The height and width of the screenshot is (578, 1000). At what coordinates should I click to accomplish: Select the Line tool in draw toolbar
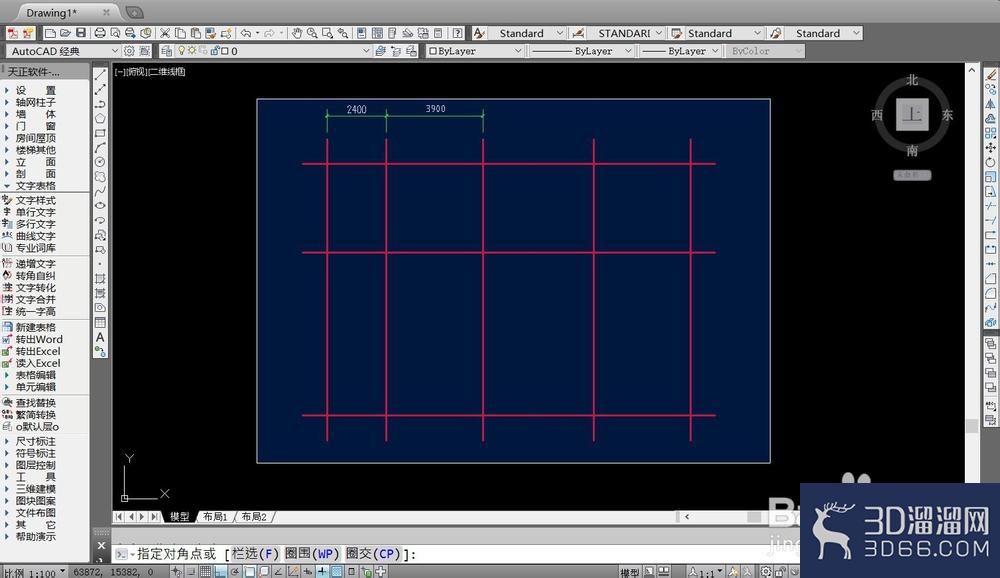click(100, 75)
